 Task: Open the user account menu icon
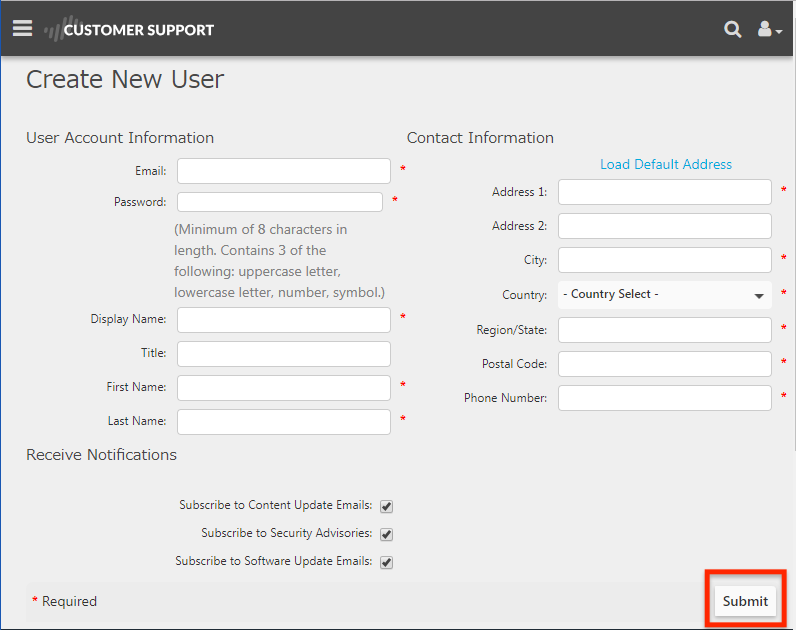point(768,29)
